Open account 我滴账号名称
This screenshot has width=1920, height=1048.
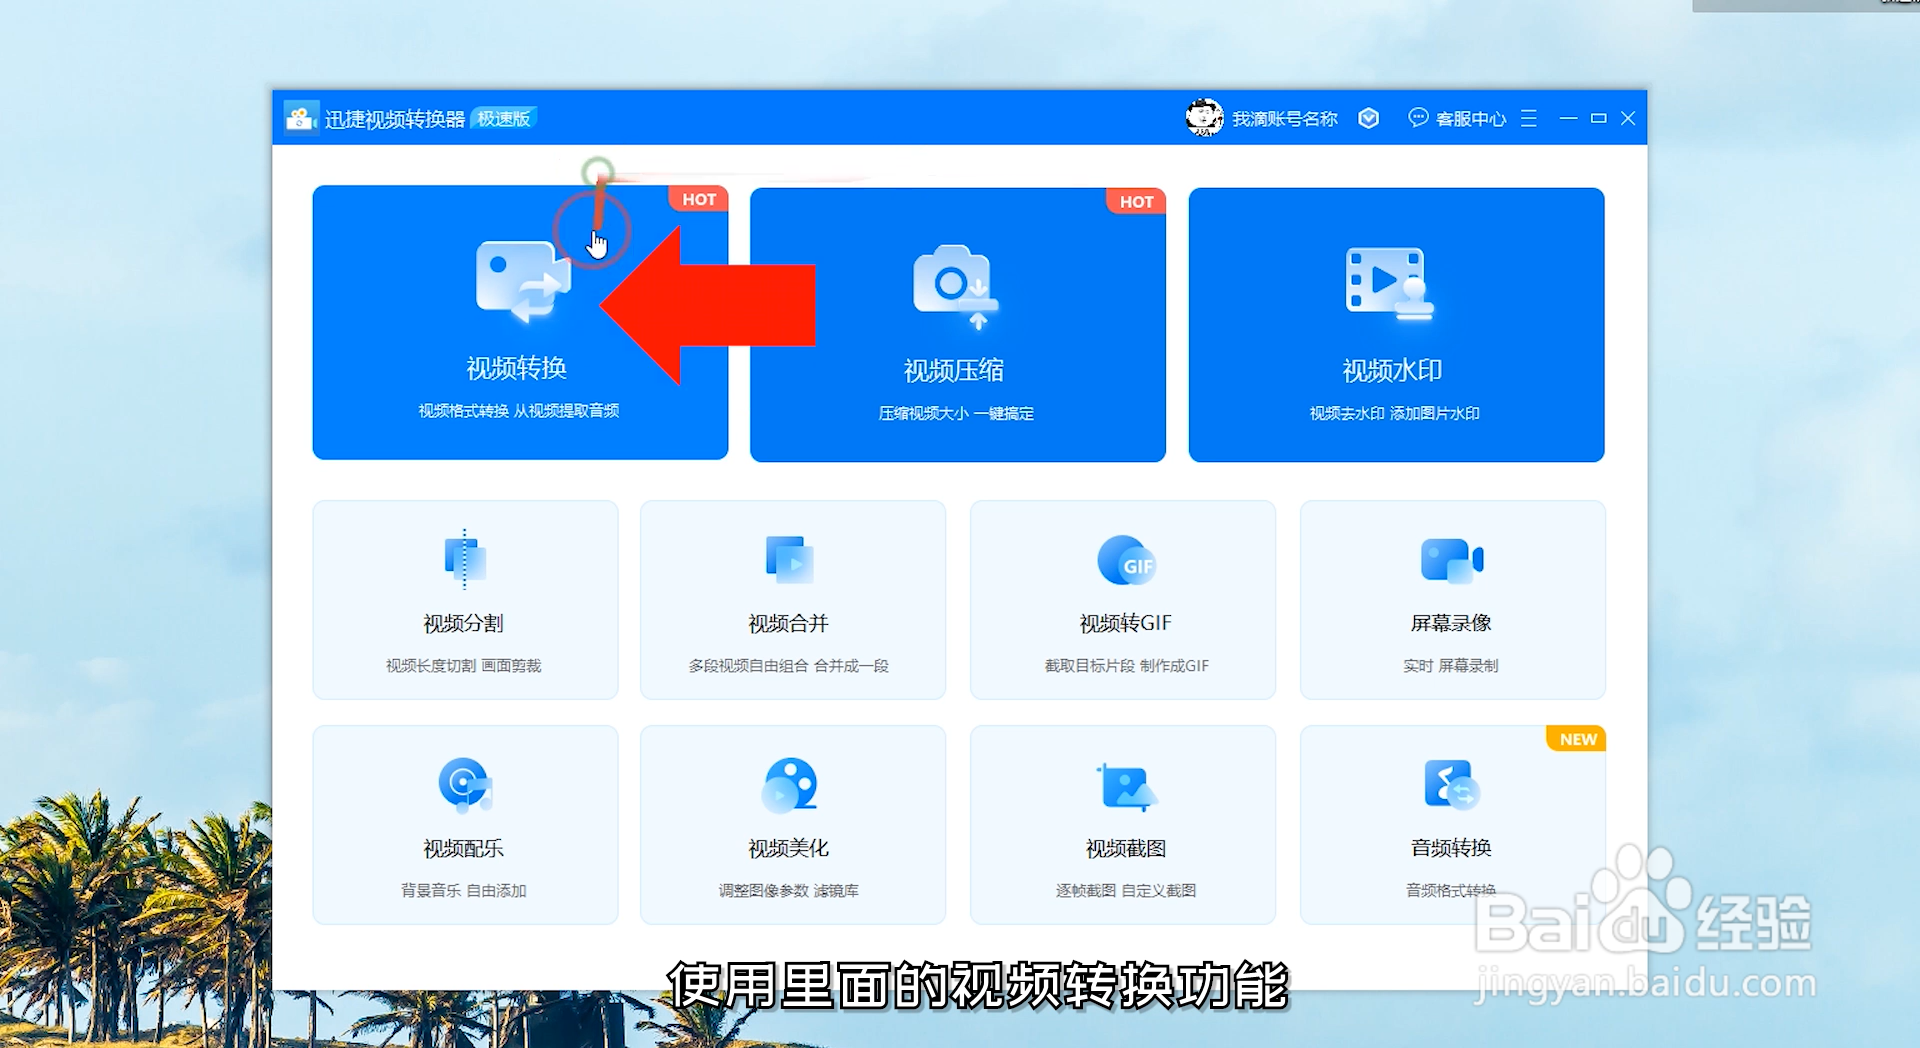(x=1284, y=119)
